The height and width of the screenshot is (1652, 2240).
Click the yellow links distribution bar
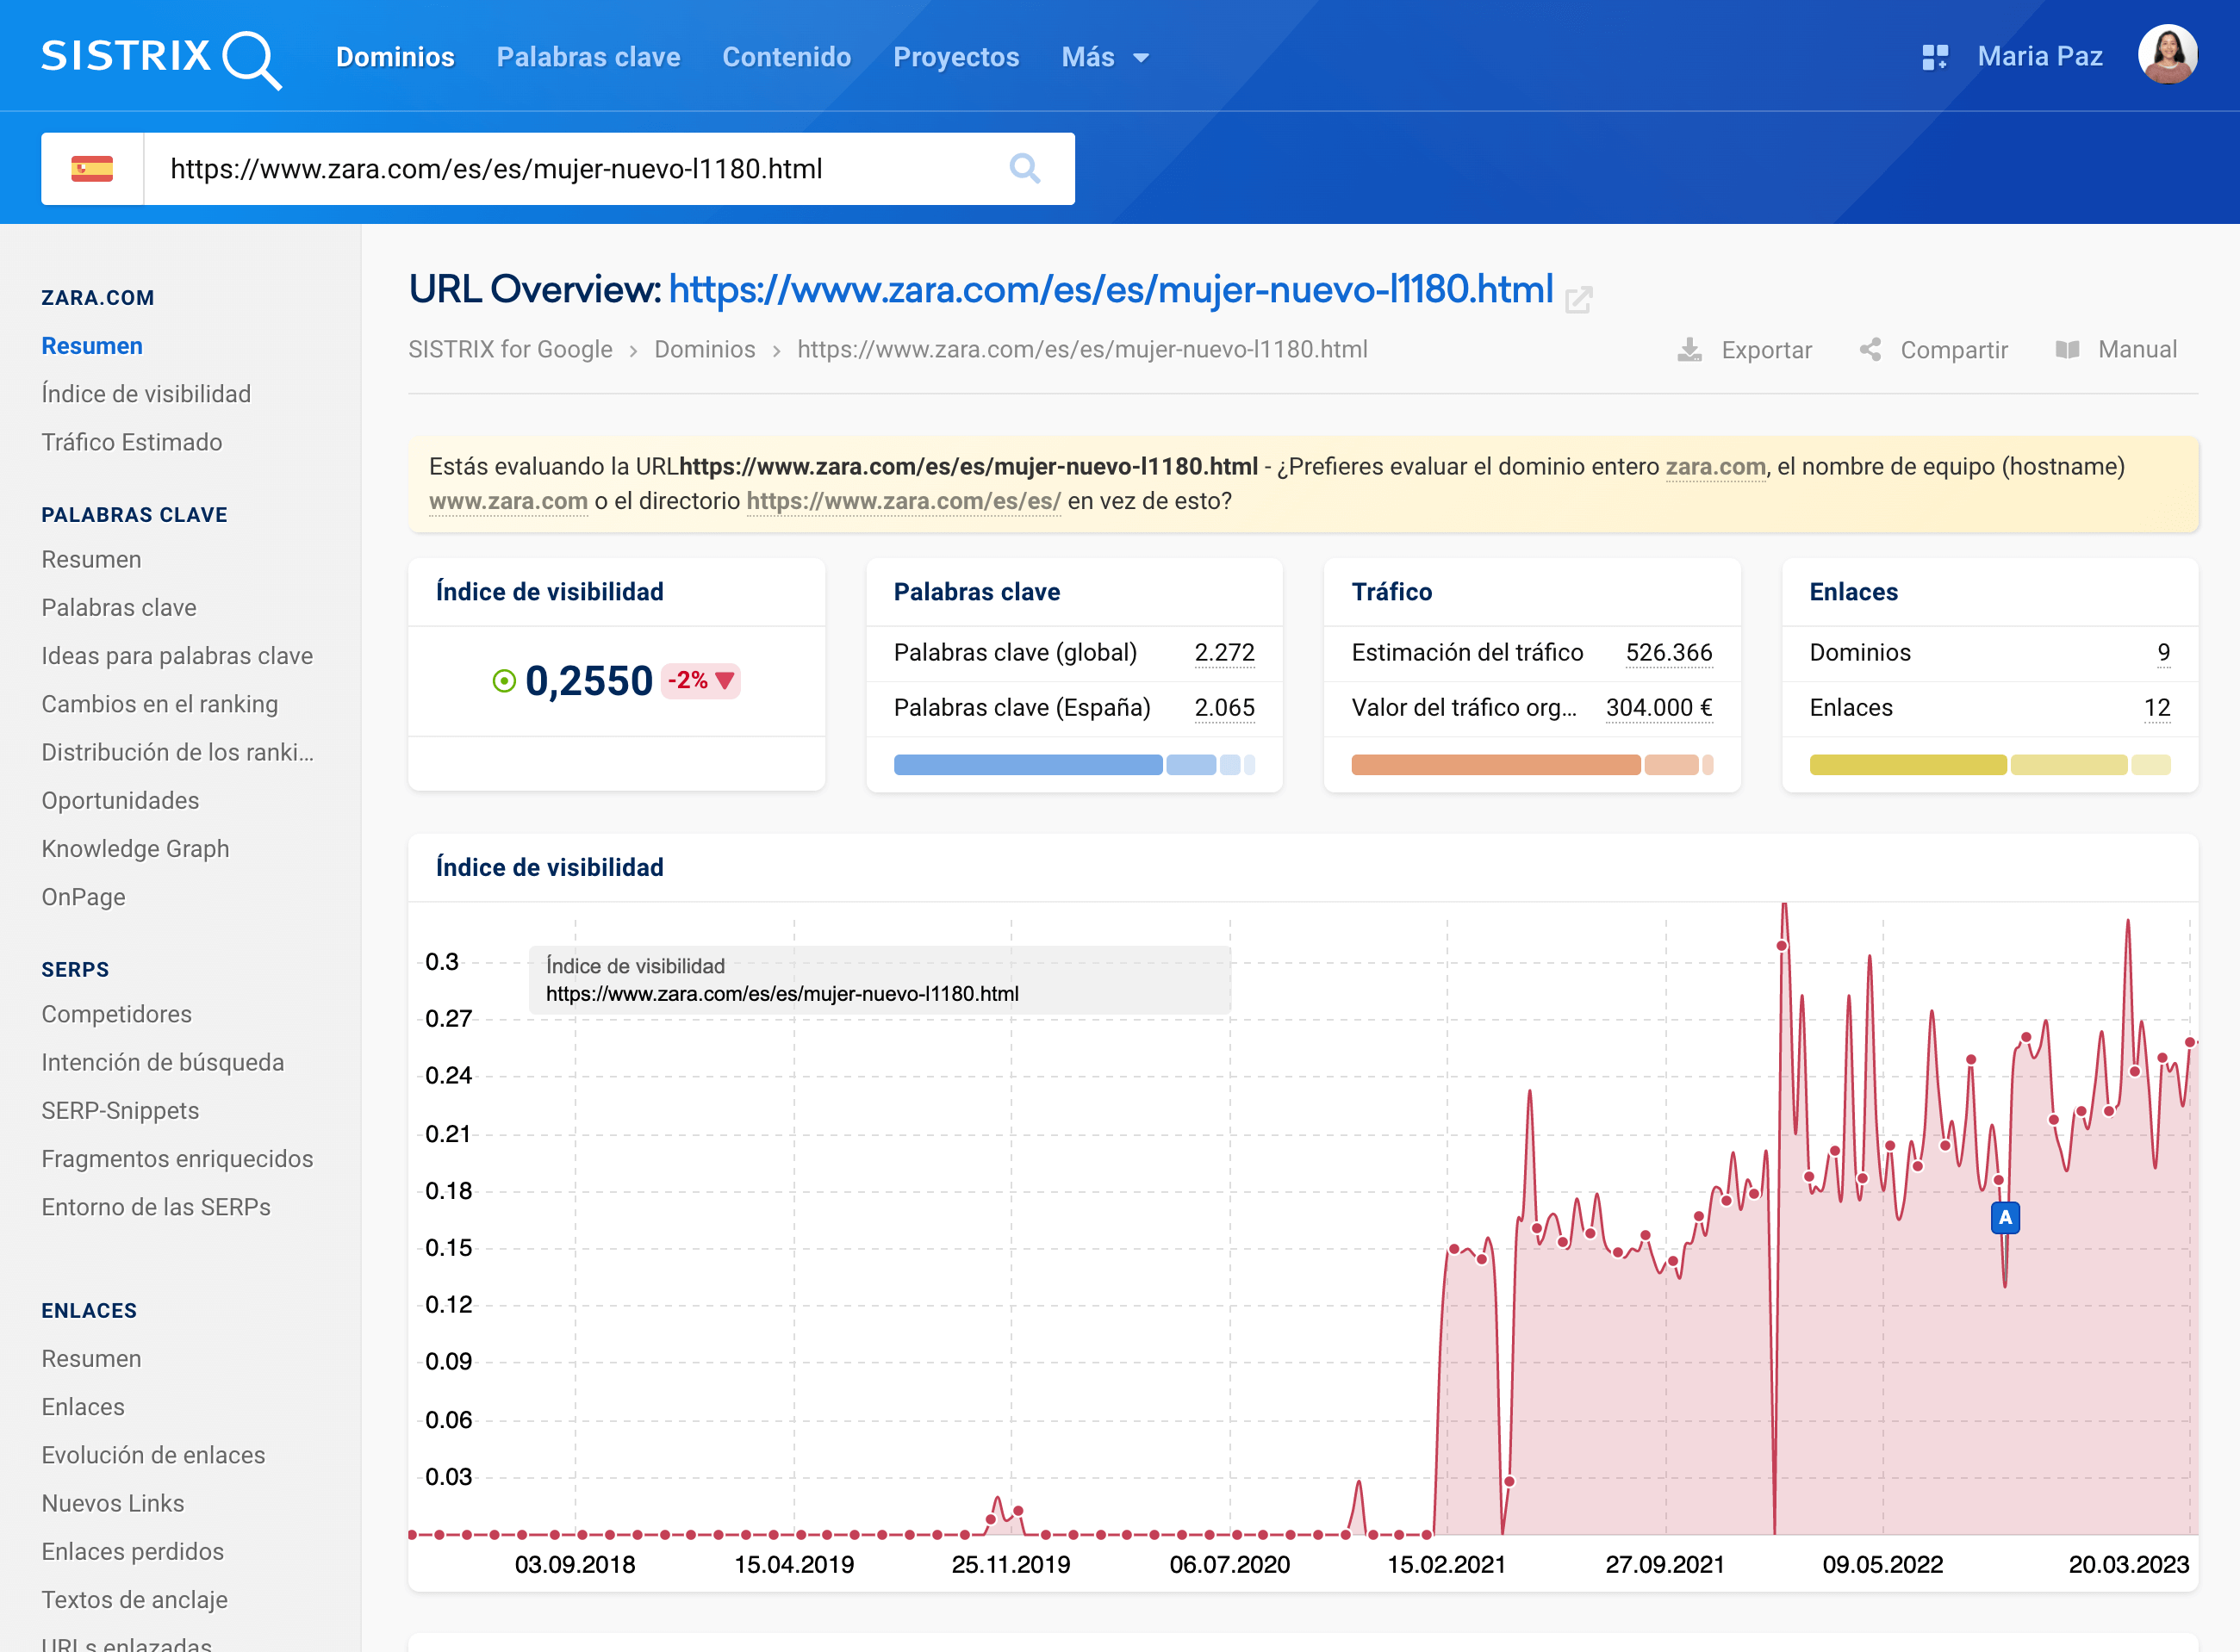pos(1990,765)
